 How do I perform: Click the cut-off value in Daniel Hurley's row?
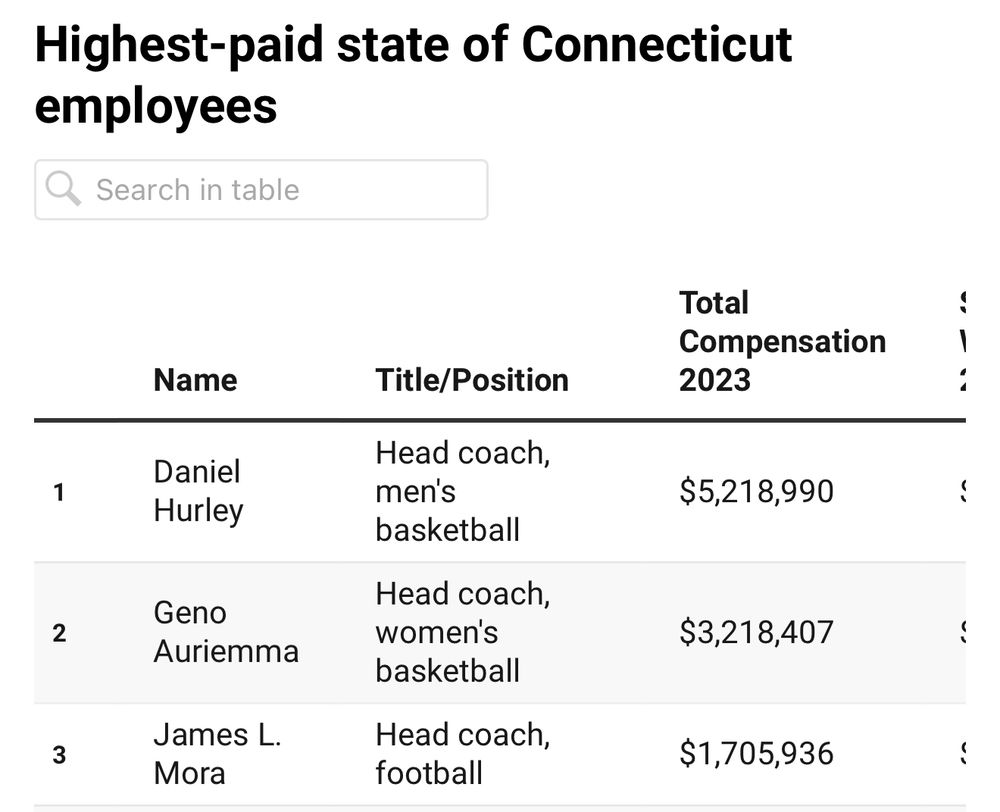[x=962, y=491]
